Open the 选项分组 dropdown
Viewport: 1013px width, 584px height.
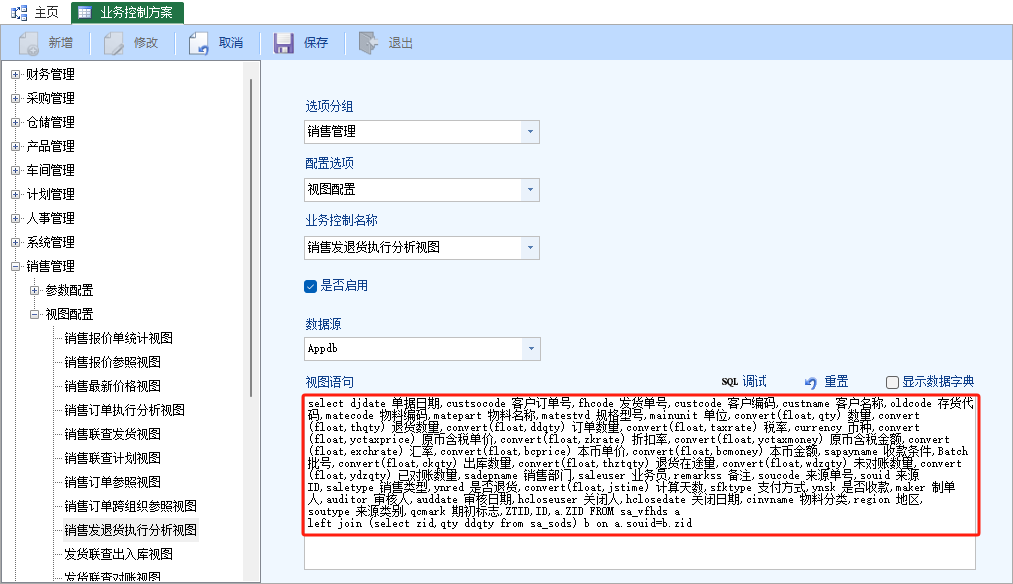530,131
